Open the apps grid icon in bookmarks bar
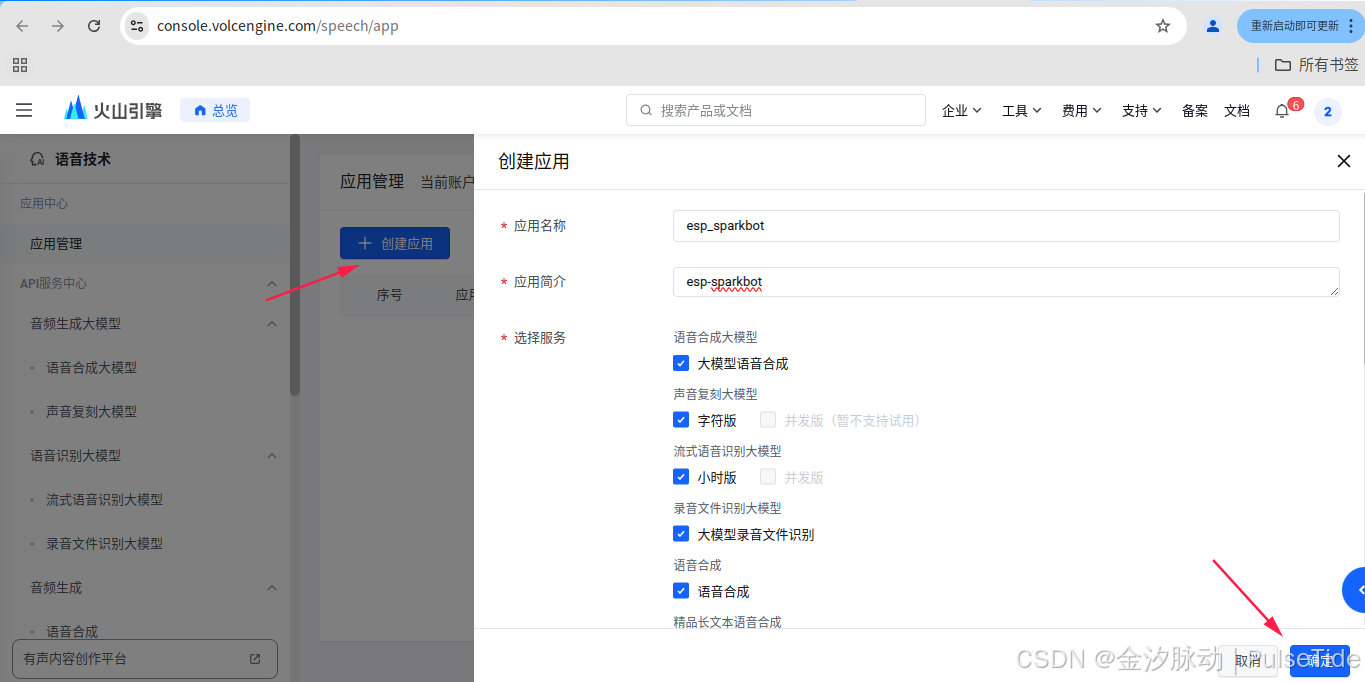This screenshot has width=1365, height=682. [x=20, y=65]
